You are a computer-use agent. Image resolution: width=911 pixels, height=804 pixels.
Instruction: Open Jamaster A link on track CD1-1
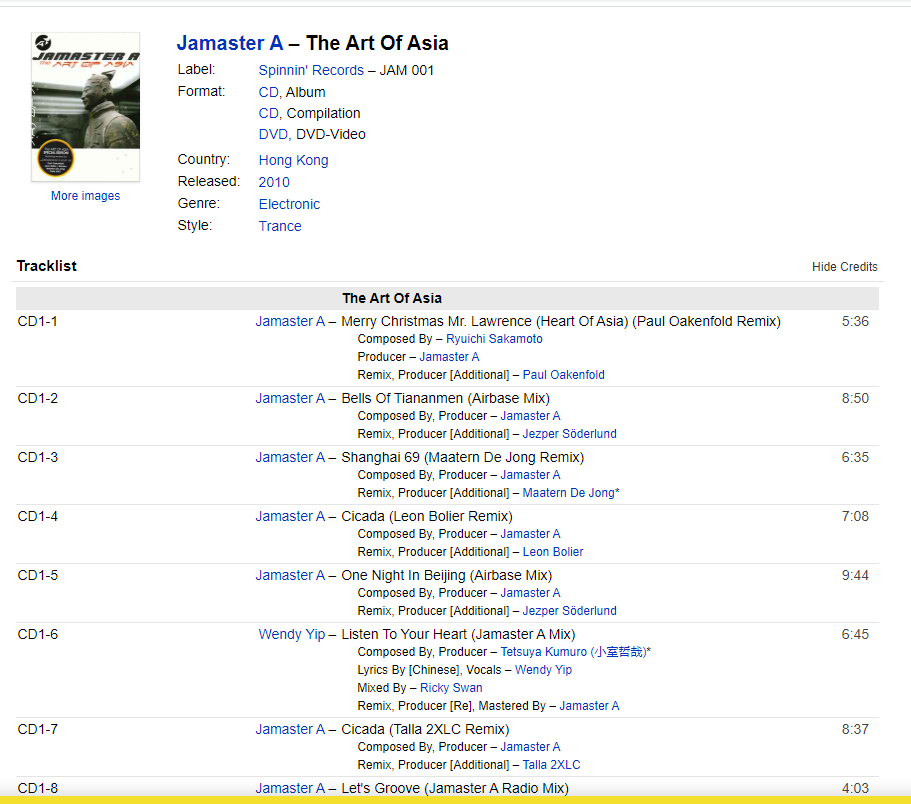(290, 321)
